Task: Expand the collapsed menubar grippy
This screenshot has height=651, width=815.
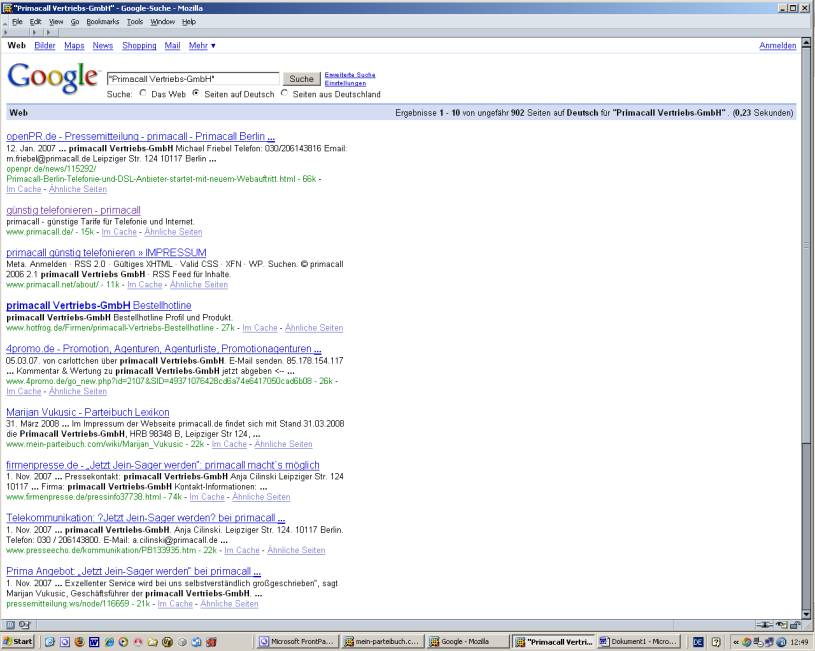Action: coord(5,23)
